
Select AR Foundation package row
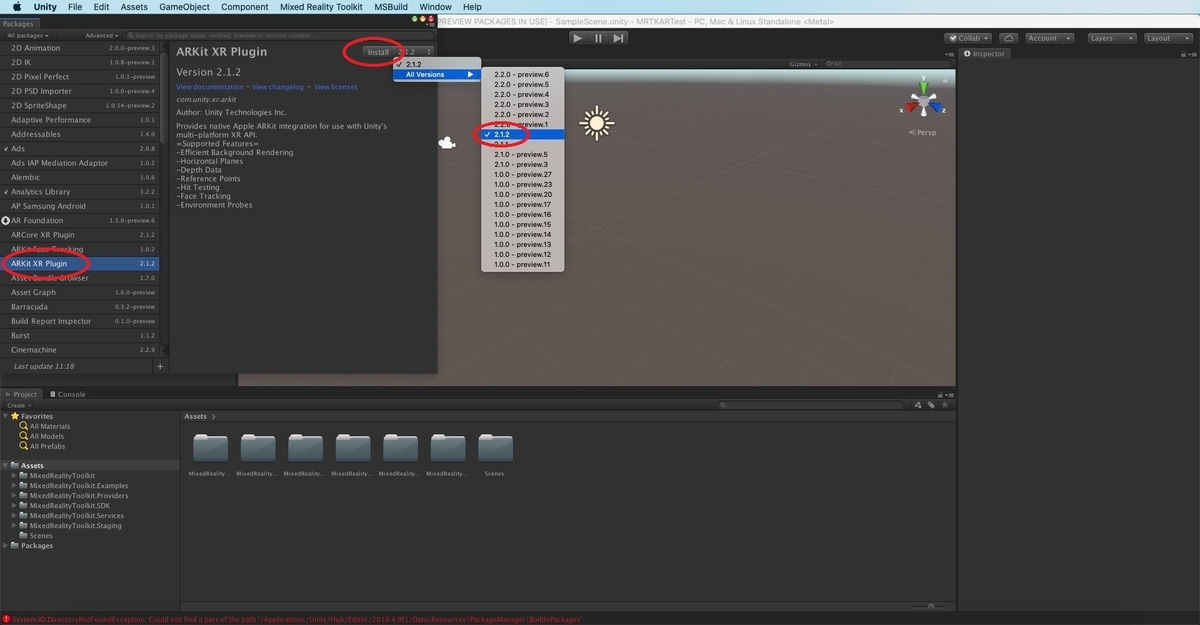(80, 220)
